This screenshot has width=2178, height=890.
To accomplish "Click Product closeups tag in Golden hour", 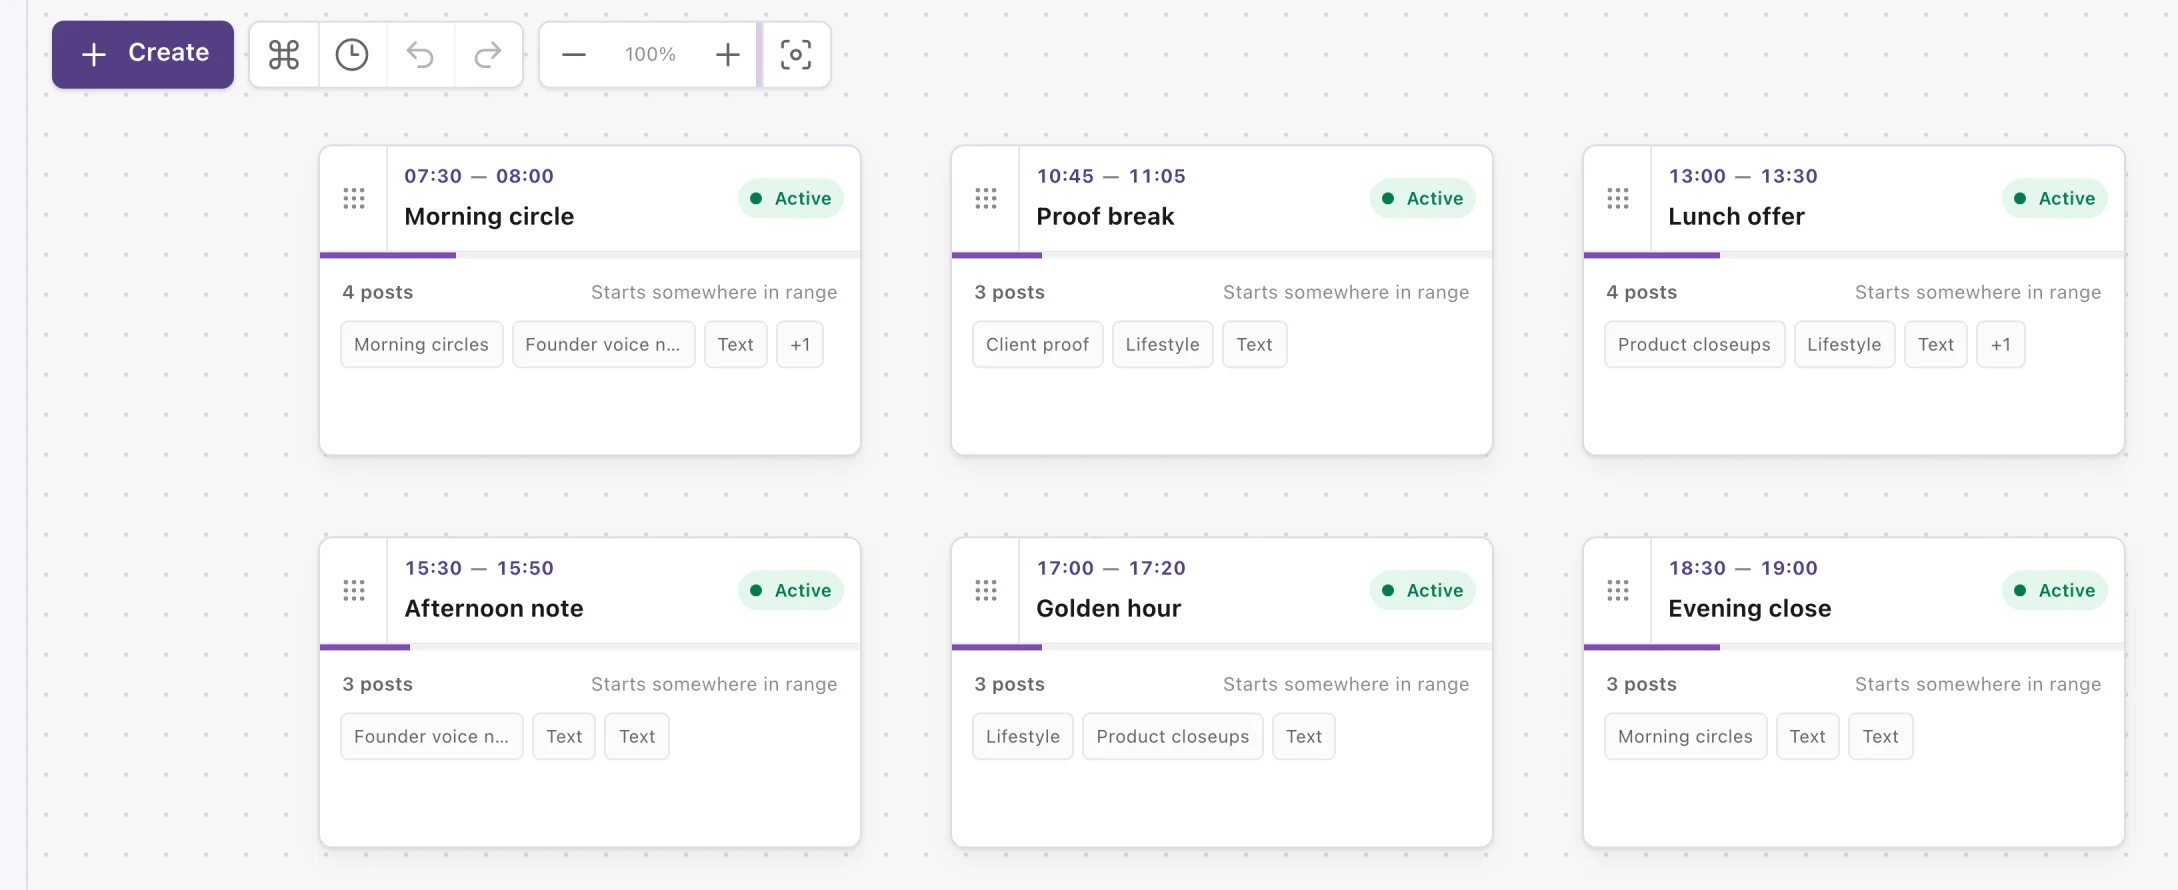I will tap(1173, 736).
